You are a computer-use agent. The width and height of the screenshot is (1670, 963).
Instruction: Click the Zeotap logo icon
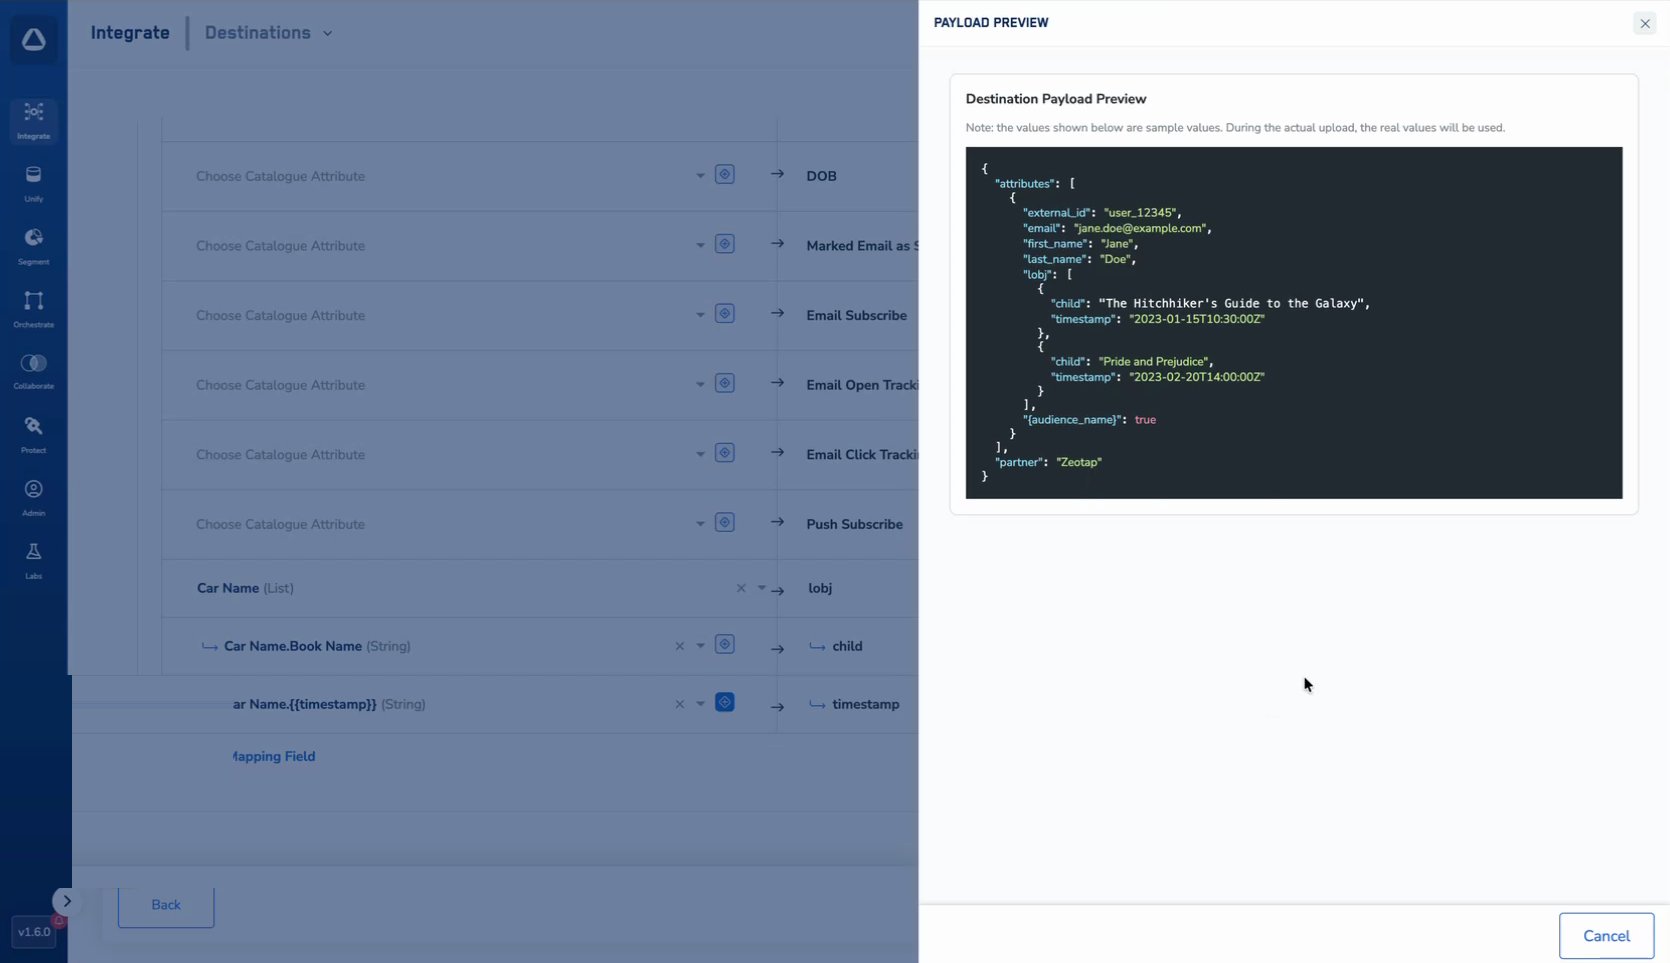(33, 40)
